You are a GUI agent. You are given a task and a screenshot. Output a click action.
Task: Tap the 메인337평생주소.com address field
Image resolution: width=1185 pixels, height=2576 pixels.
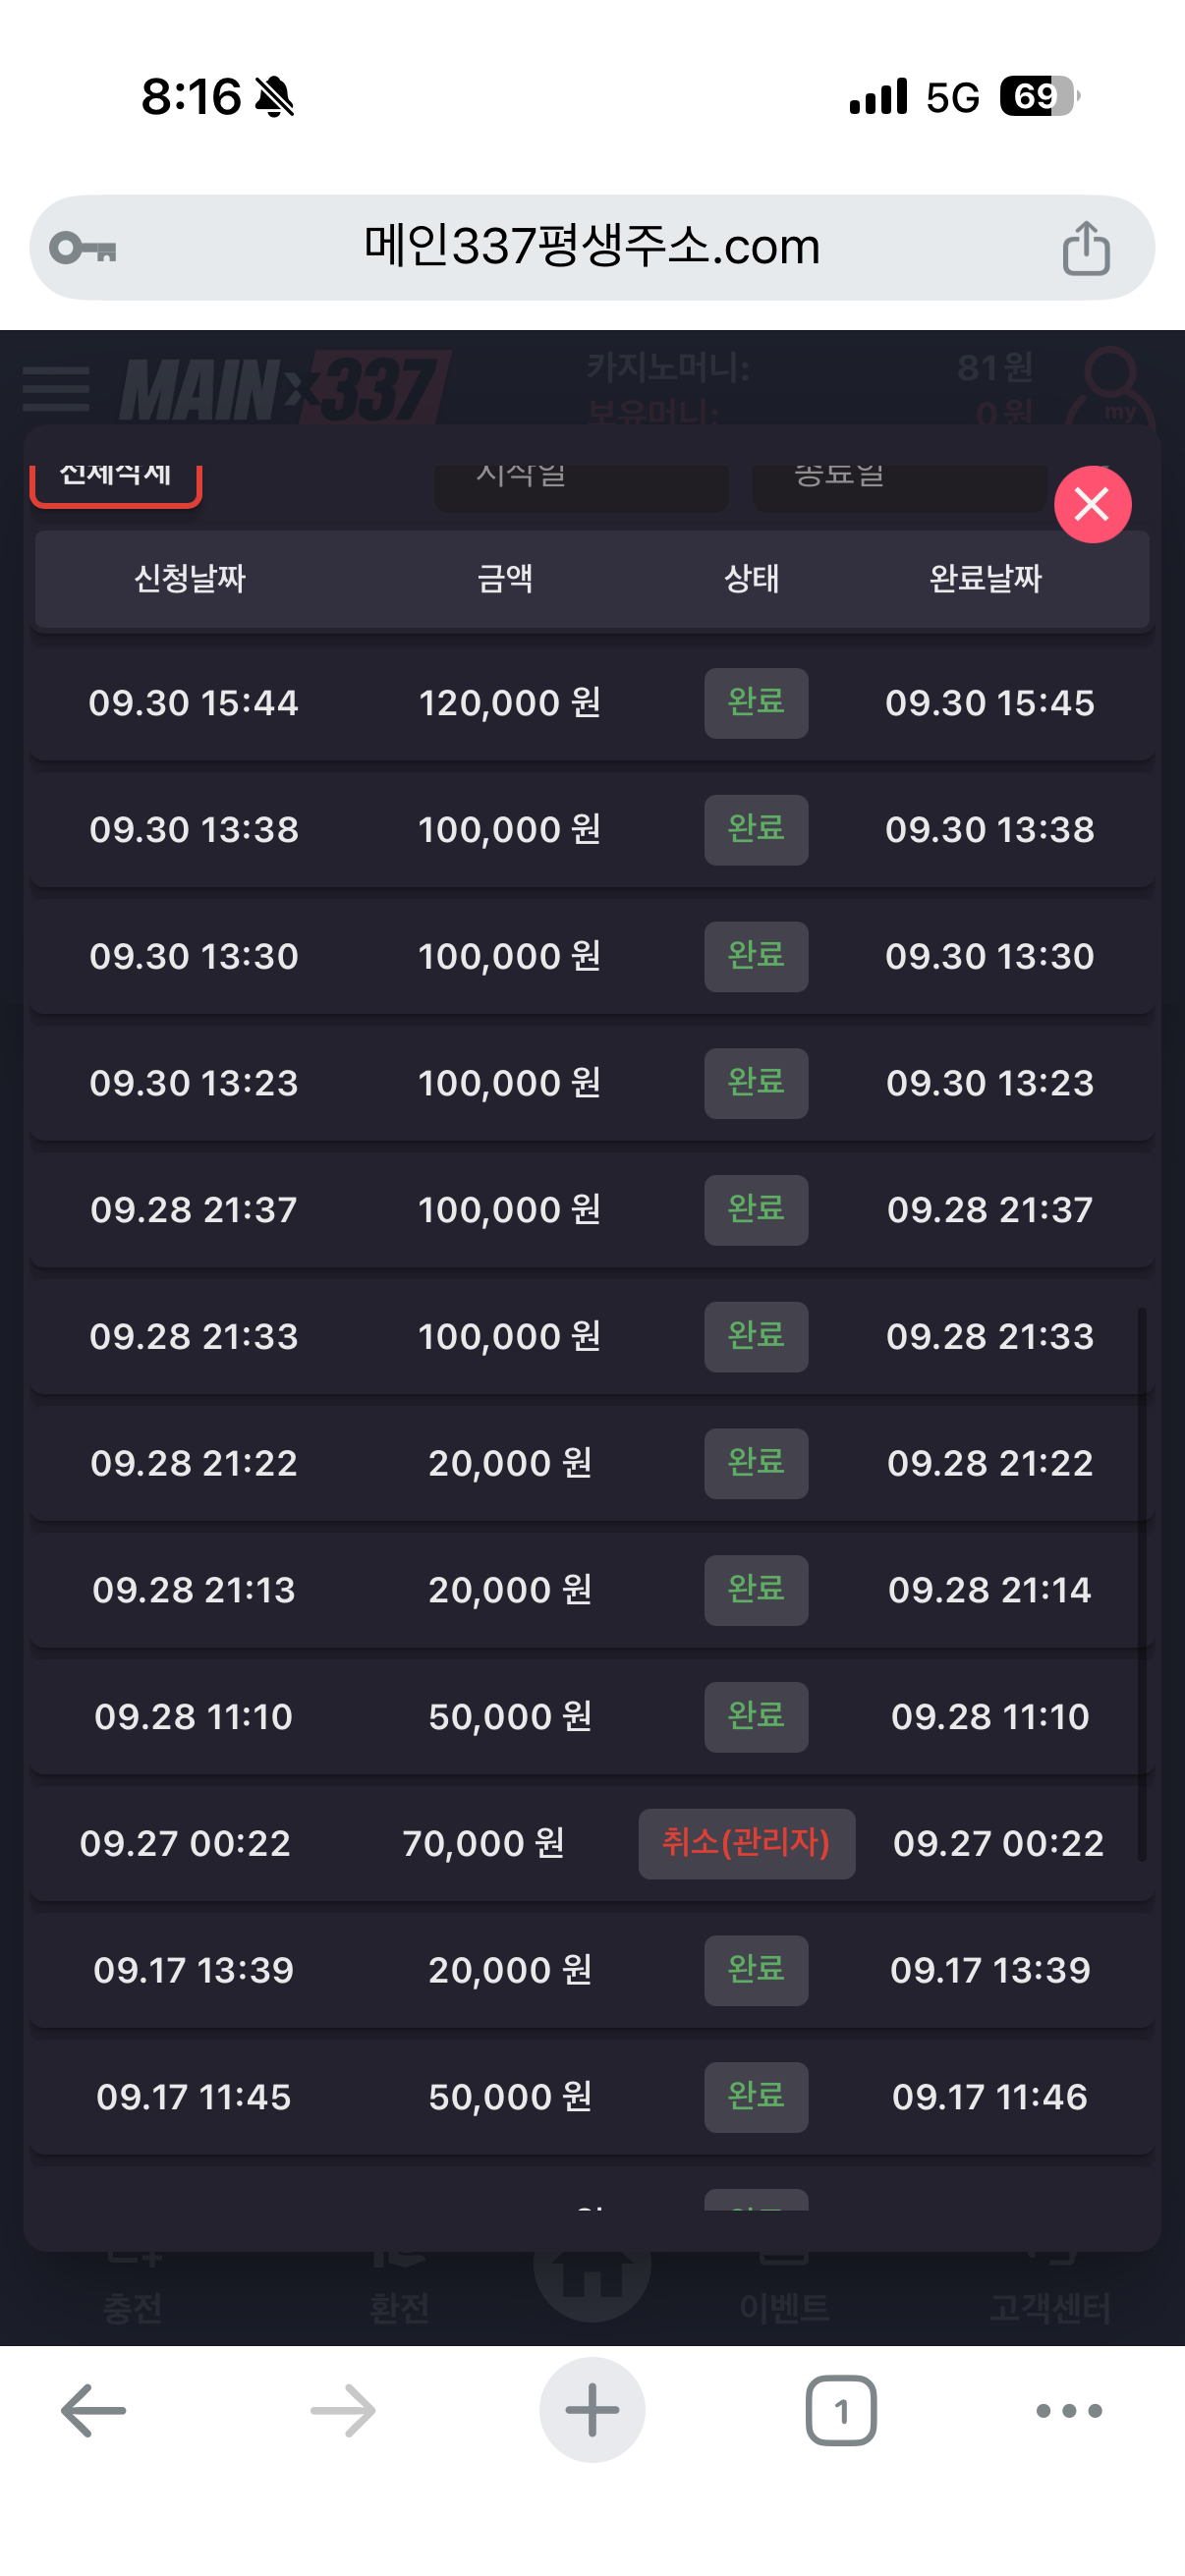click(592, 247)
